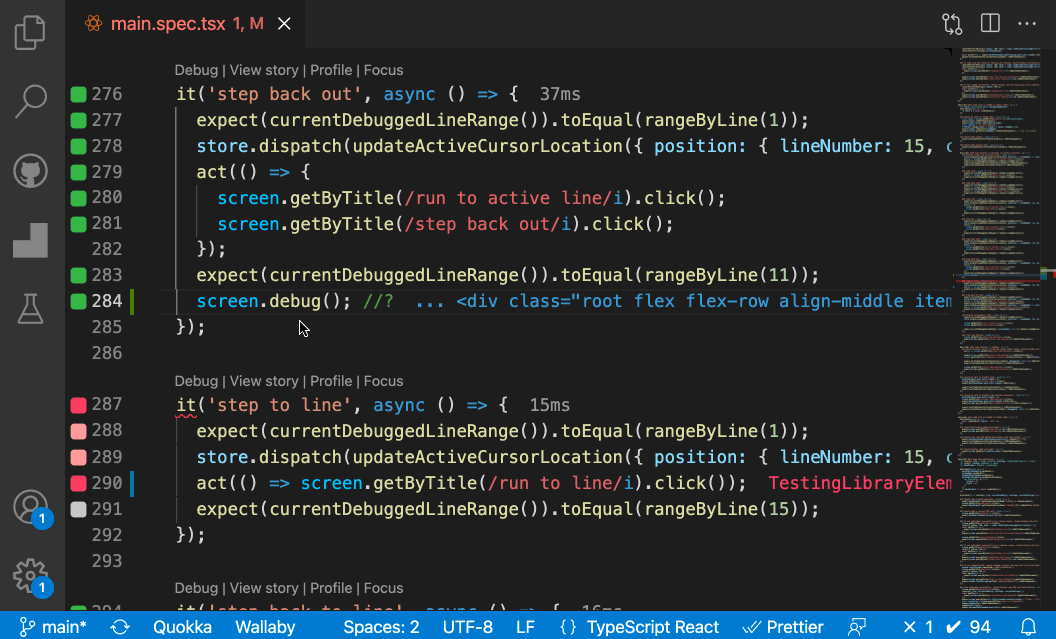1056x639 pixels.
Task: Click the green coverage indicator on line 284
Action: click(x=78, y=301)
